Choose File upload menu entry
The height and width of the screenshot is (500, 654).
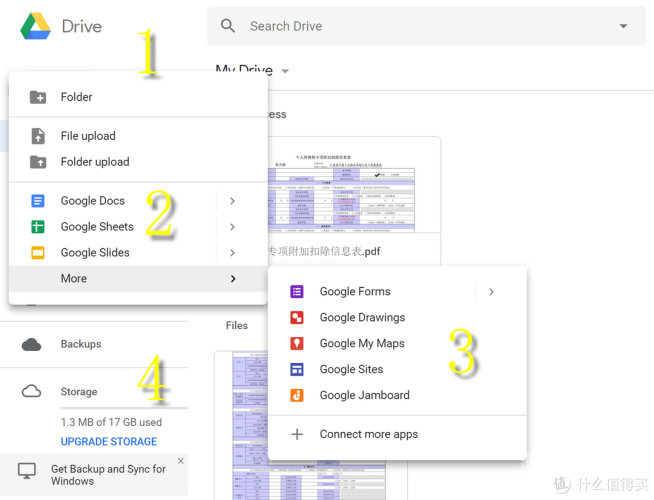(138, 136)
